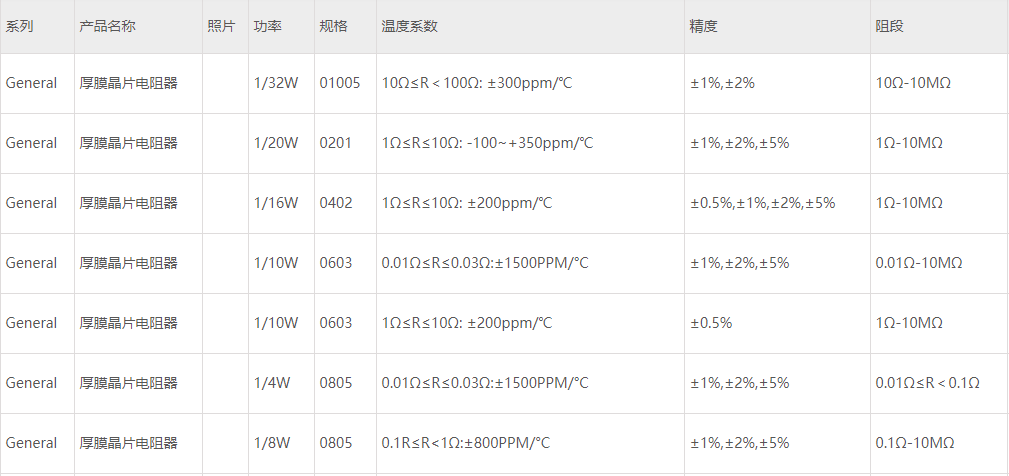Select the 1/16W power cell

tap(275, 203)
